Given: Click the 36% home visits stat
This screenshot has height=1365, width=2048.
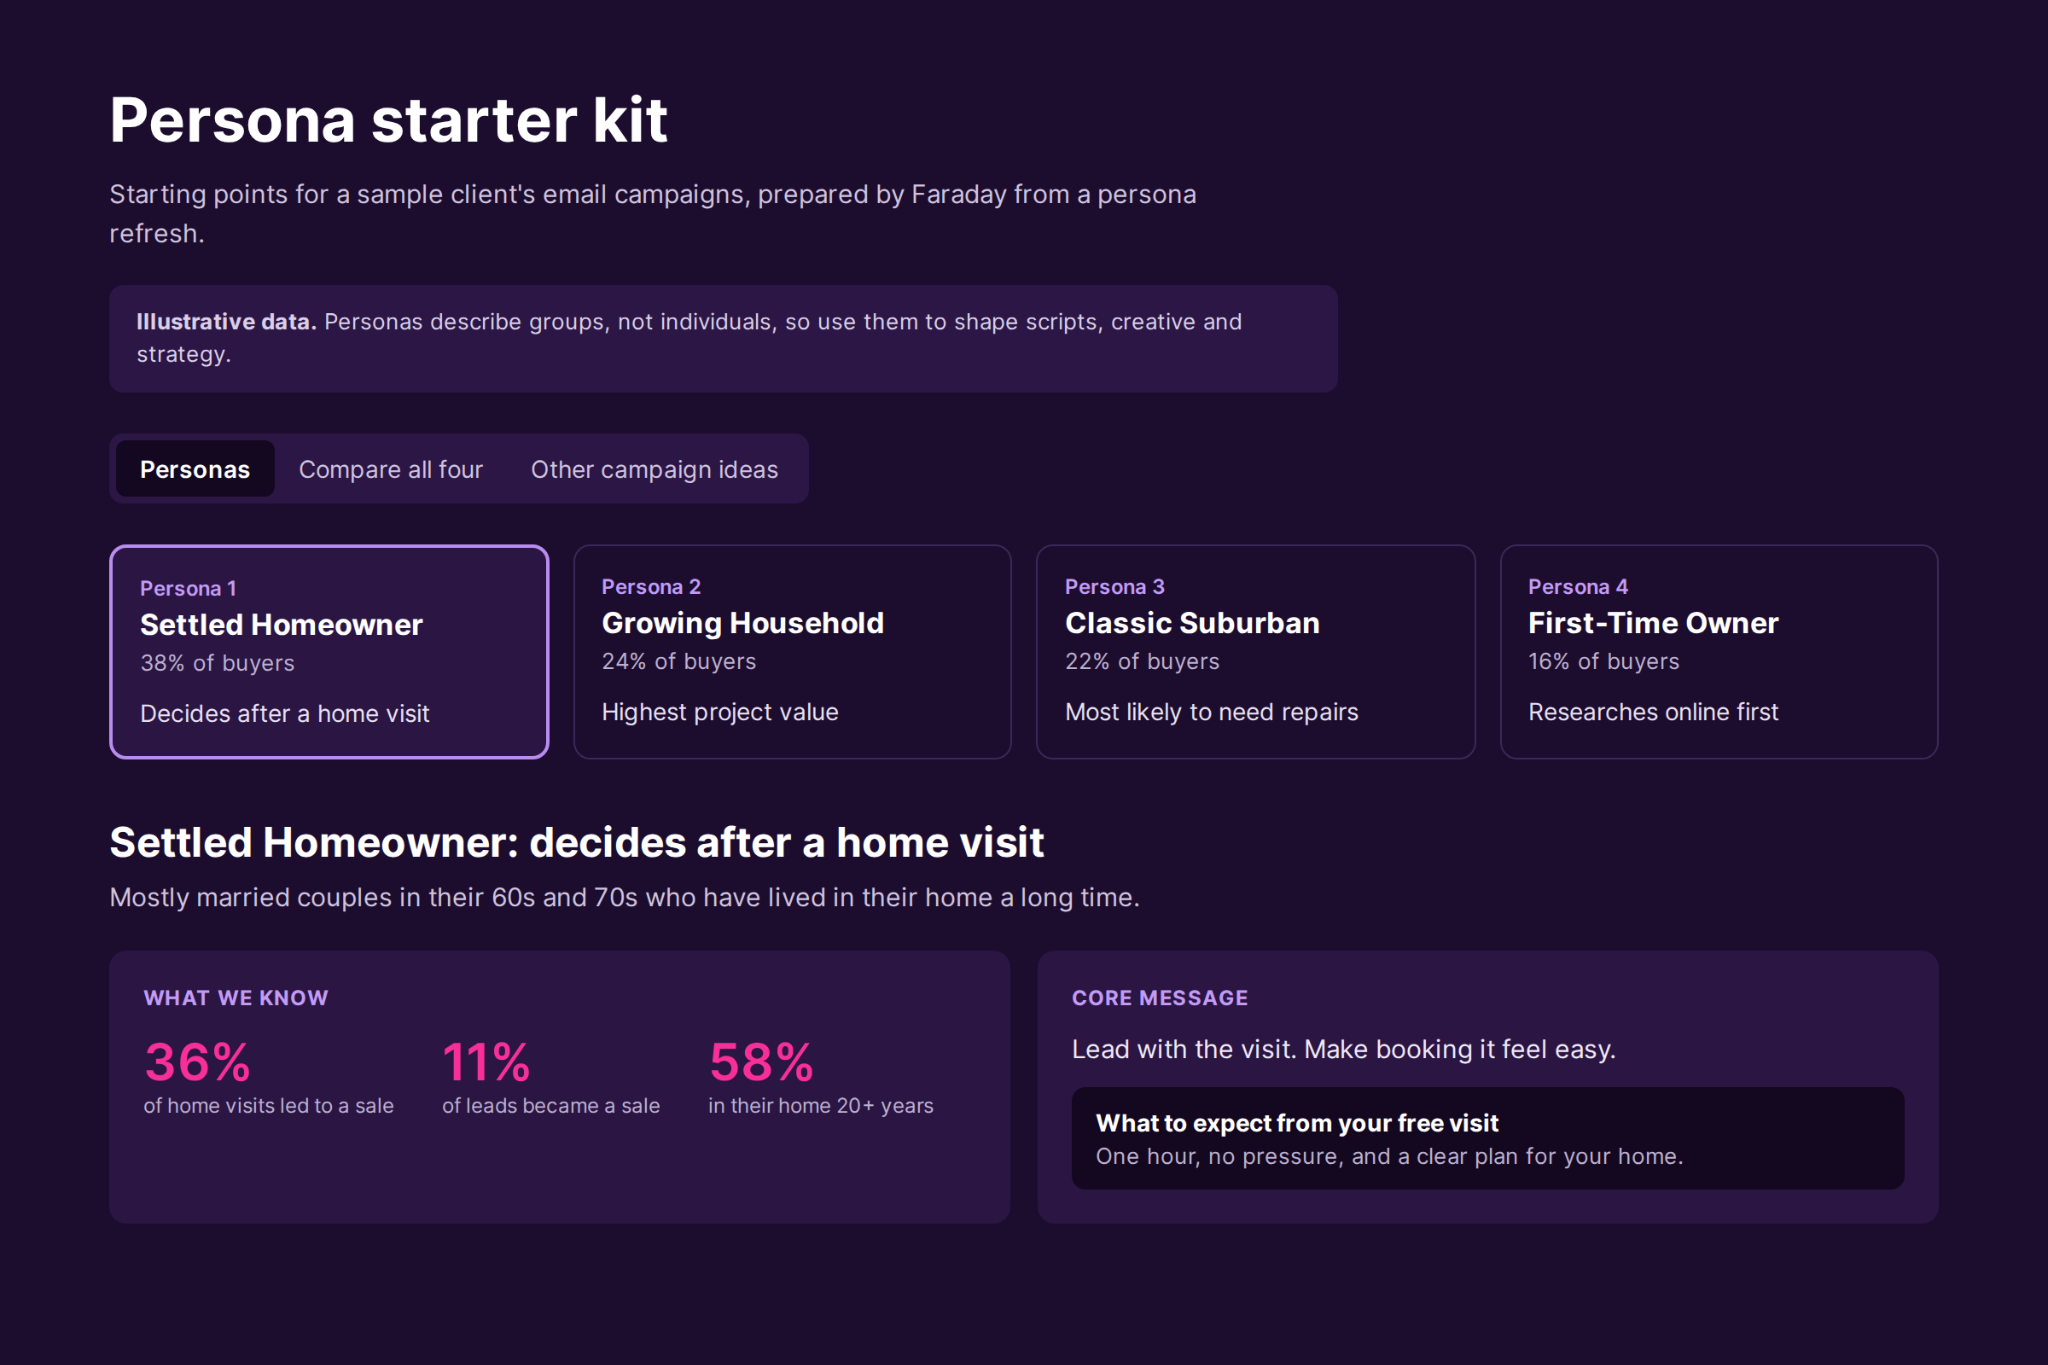Looking at the screenshot, I should [x=269, y=1077].
